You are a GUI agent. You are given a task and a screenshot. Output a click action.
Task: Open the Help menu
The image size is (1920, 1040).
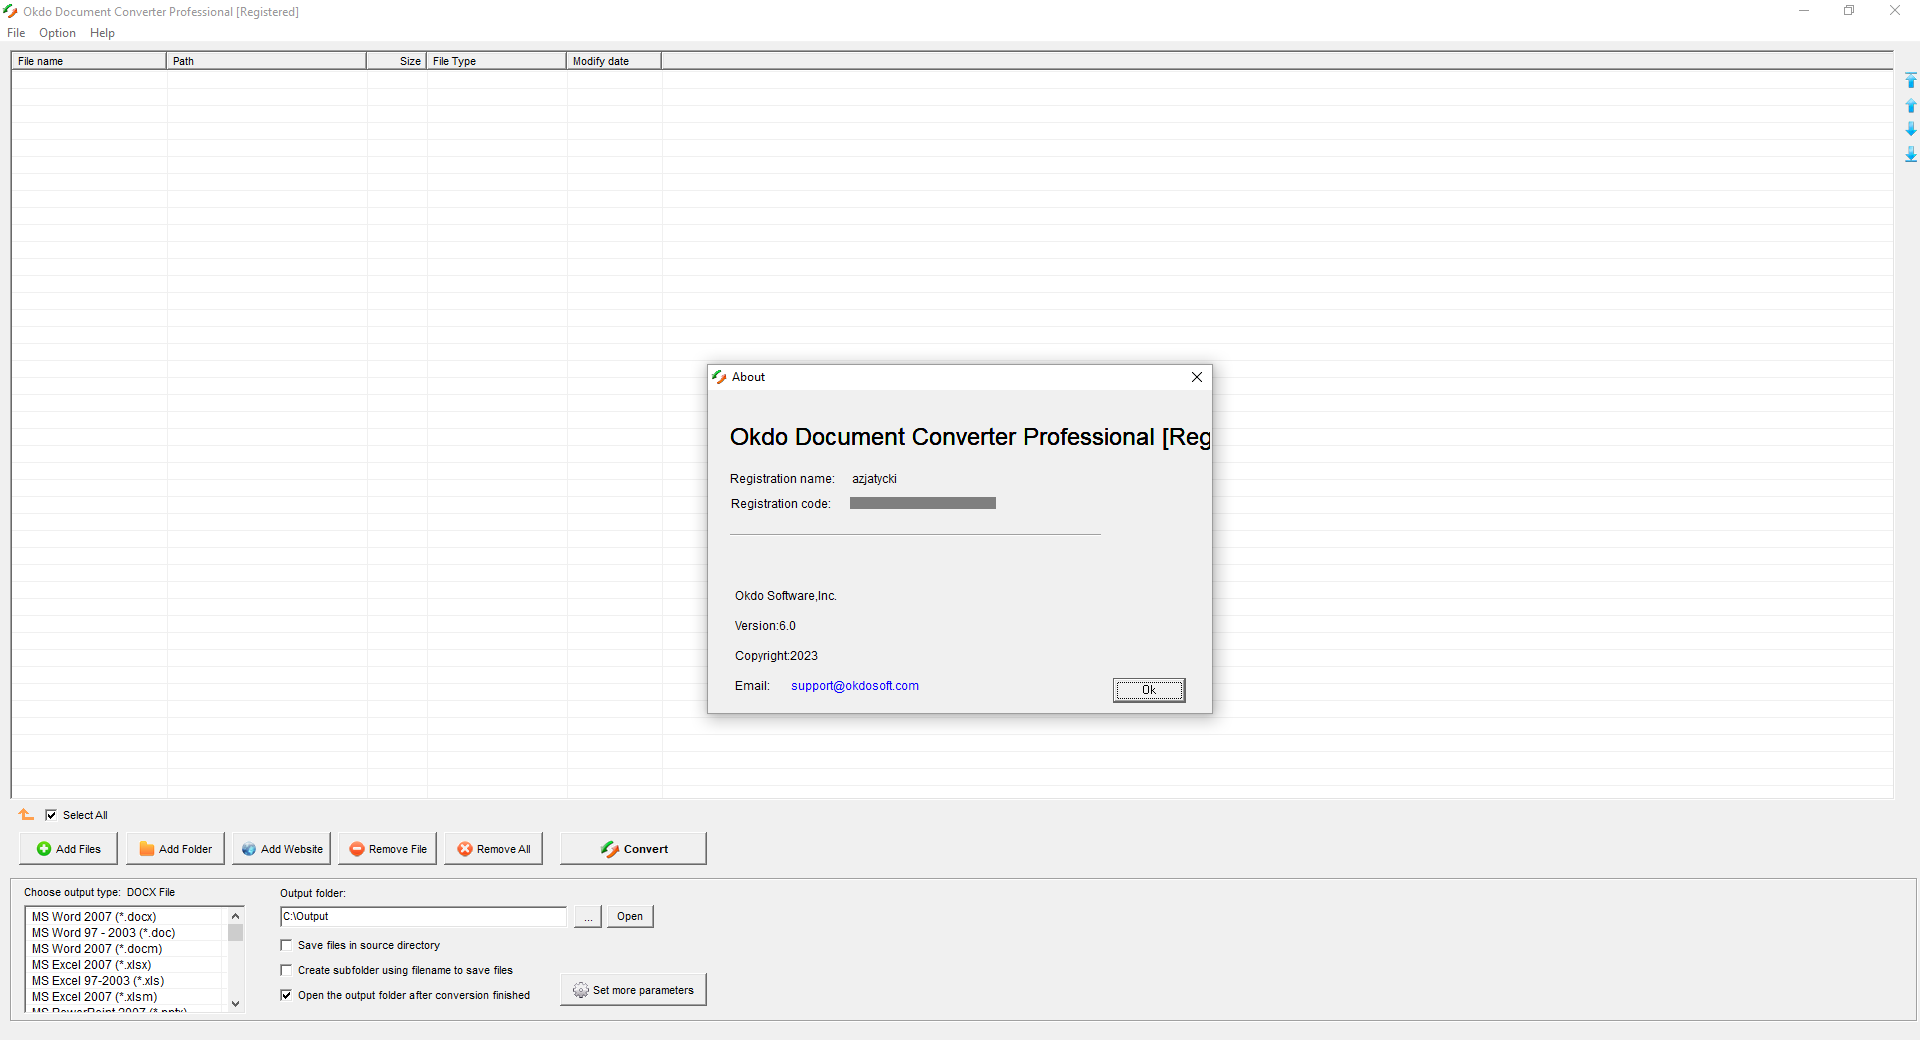coord(102,33)
